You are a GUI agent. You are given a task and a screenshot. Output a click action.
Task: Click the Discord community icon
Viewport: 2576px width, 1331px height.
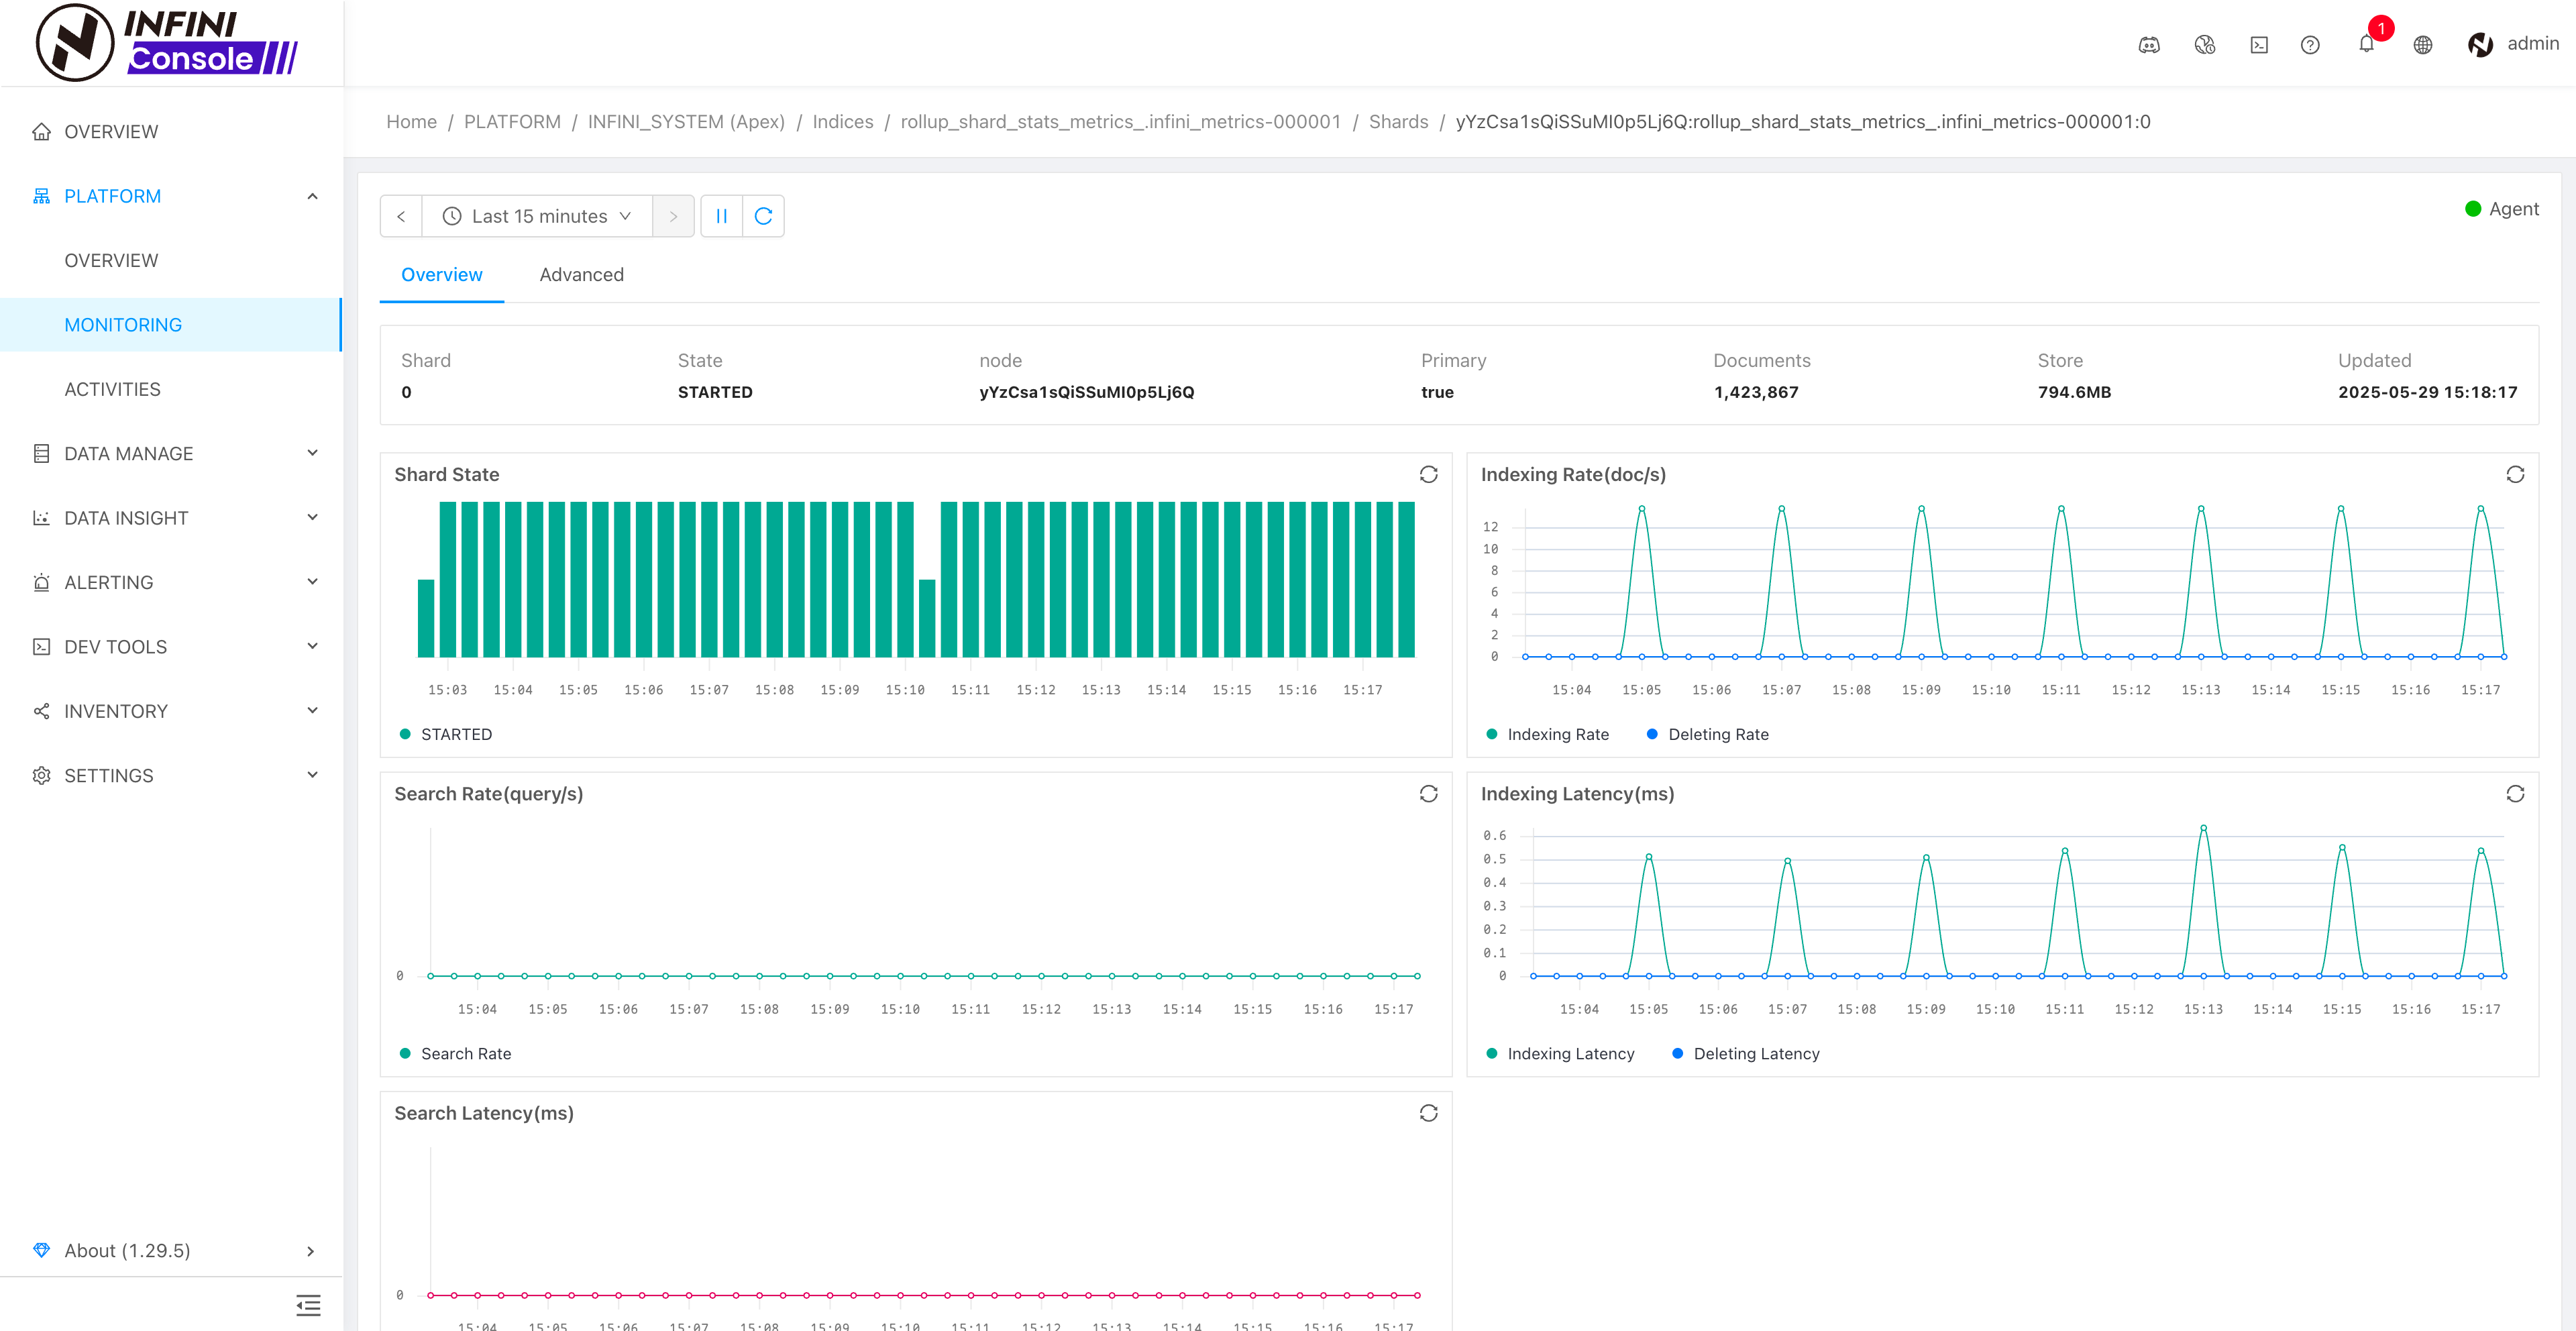(2148, 45)
